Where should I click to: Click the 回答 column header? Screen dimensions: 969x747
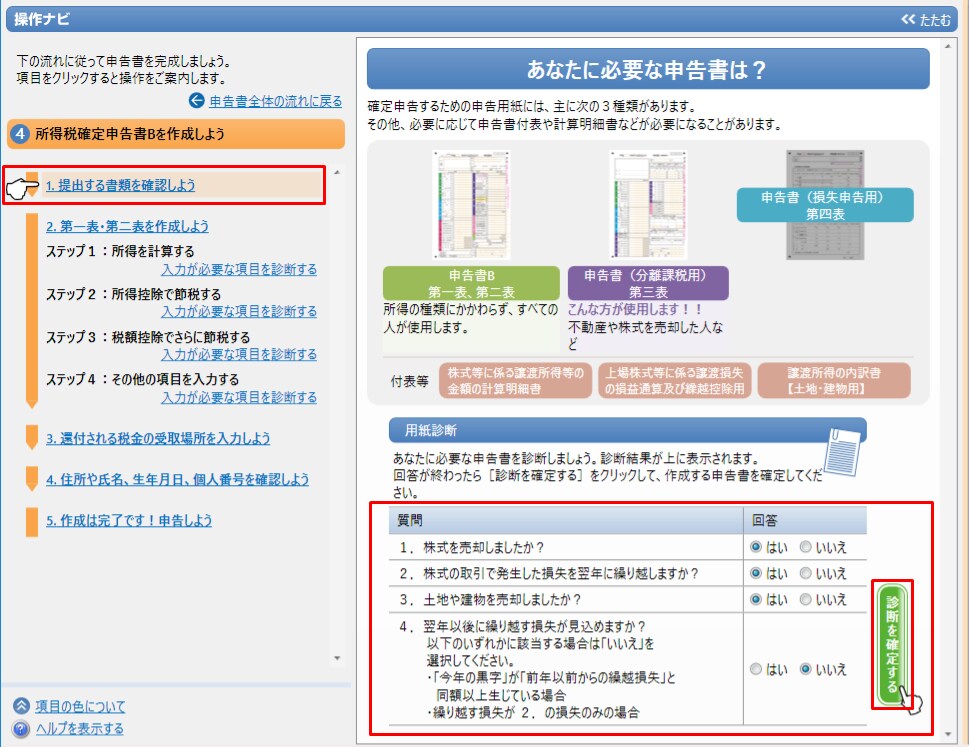click(805, 520)
